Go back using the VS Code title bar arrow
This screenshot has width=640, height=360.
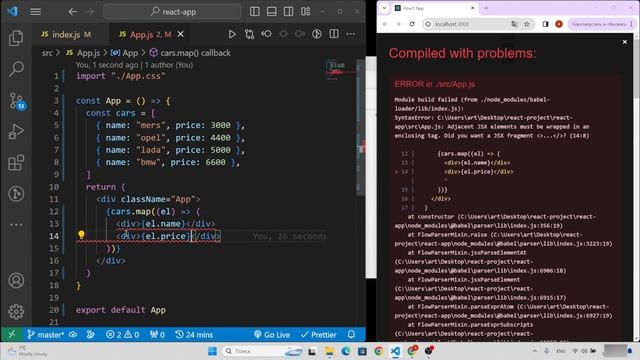point(72,12)
